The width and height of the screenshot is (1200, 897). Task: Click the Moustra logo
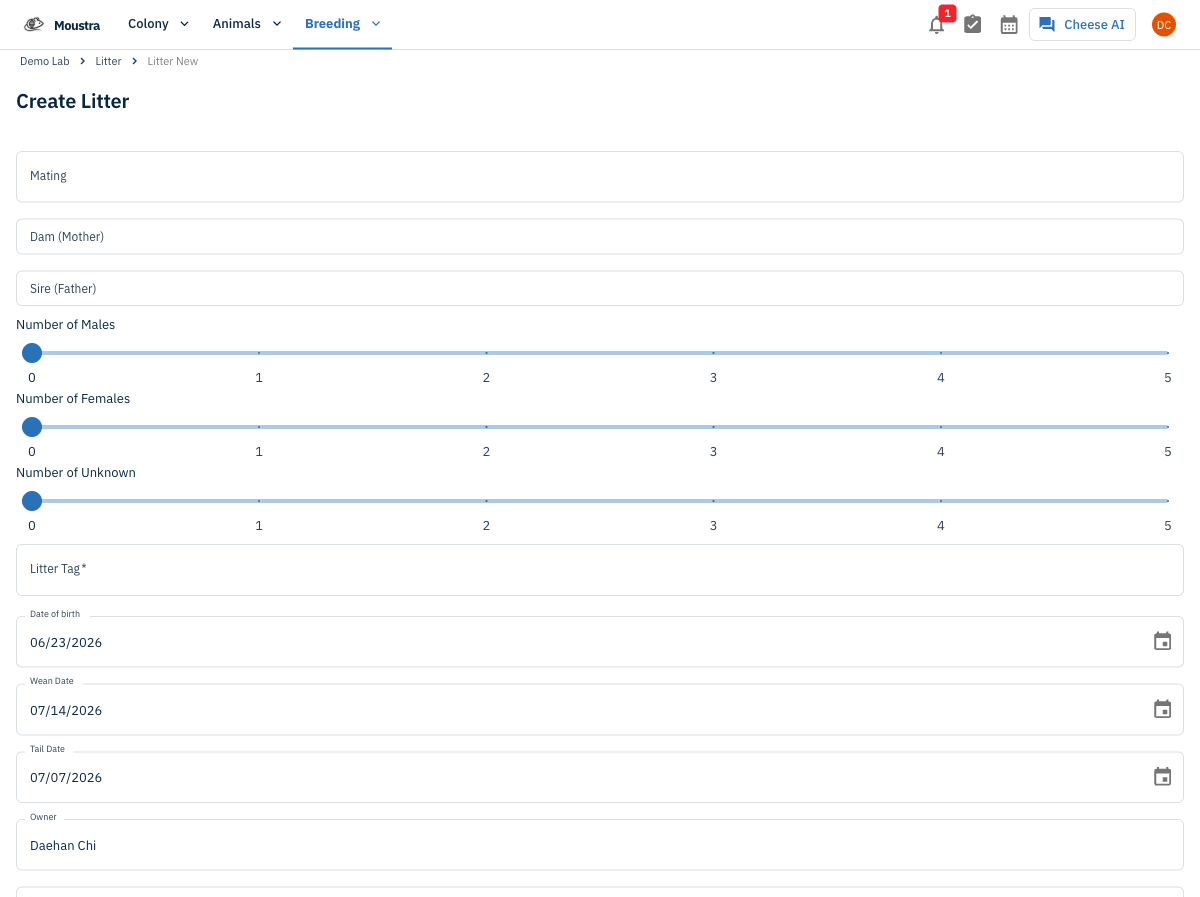pos(62,25)
